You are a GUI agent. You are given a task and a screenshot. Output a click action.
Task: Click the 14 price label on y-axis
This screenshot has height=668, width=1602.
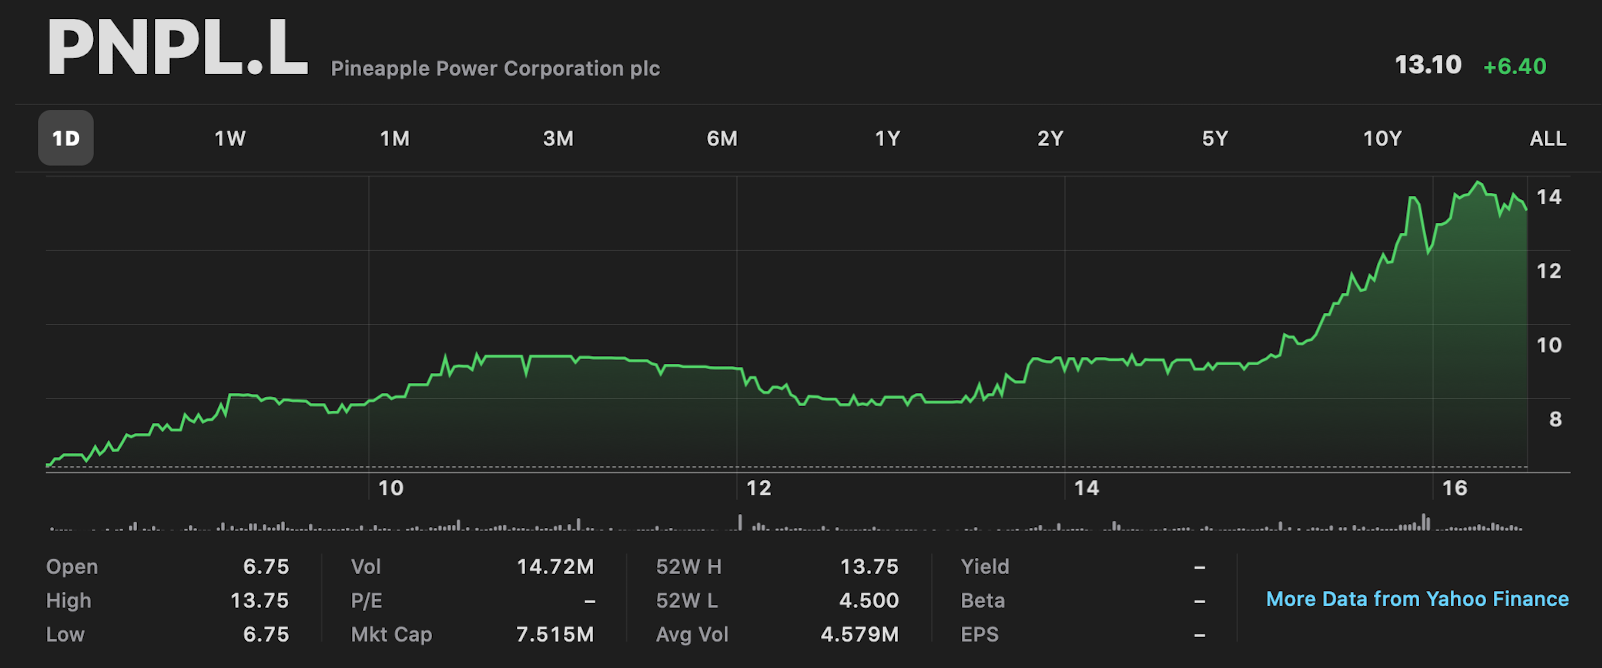1549,197
